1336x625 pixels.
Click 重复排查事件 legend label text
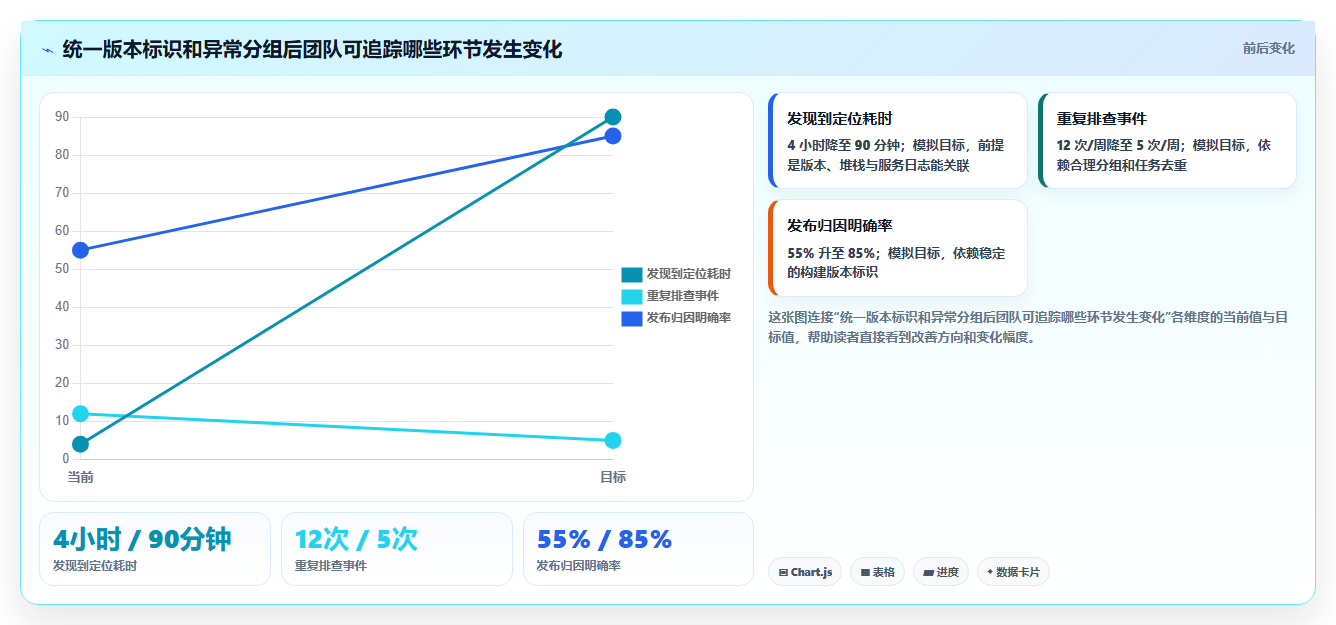tap(682, 296)
